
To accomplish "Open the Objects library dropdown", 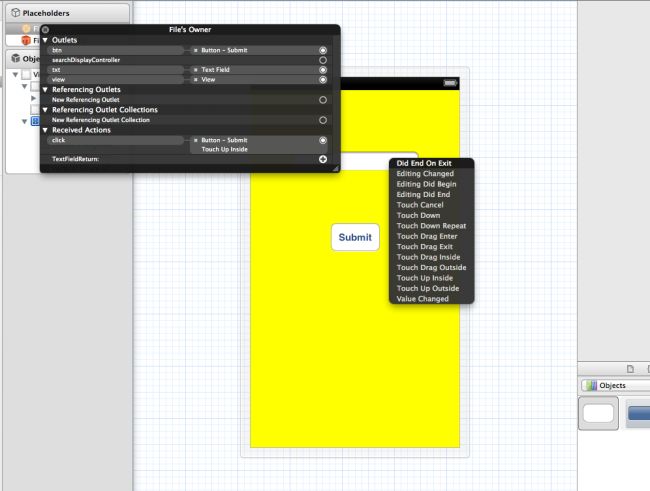I will click(x=616, y=385).
